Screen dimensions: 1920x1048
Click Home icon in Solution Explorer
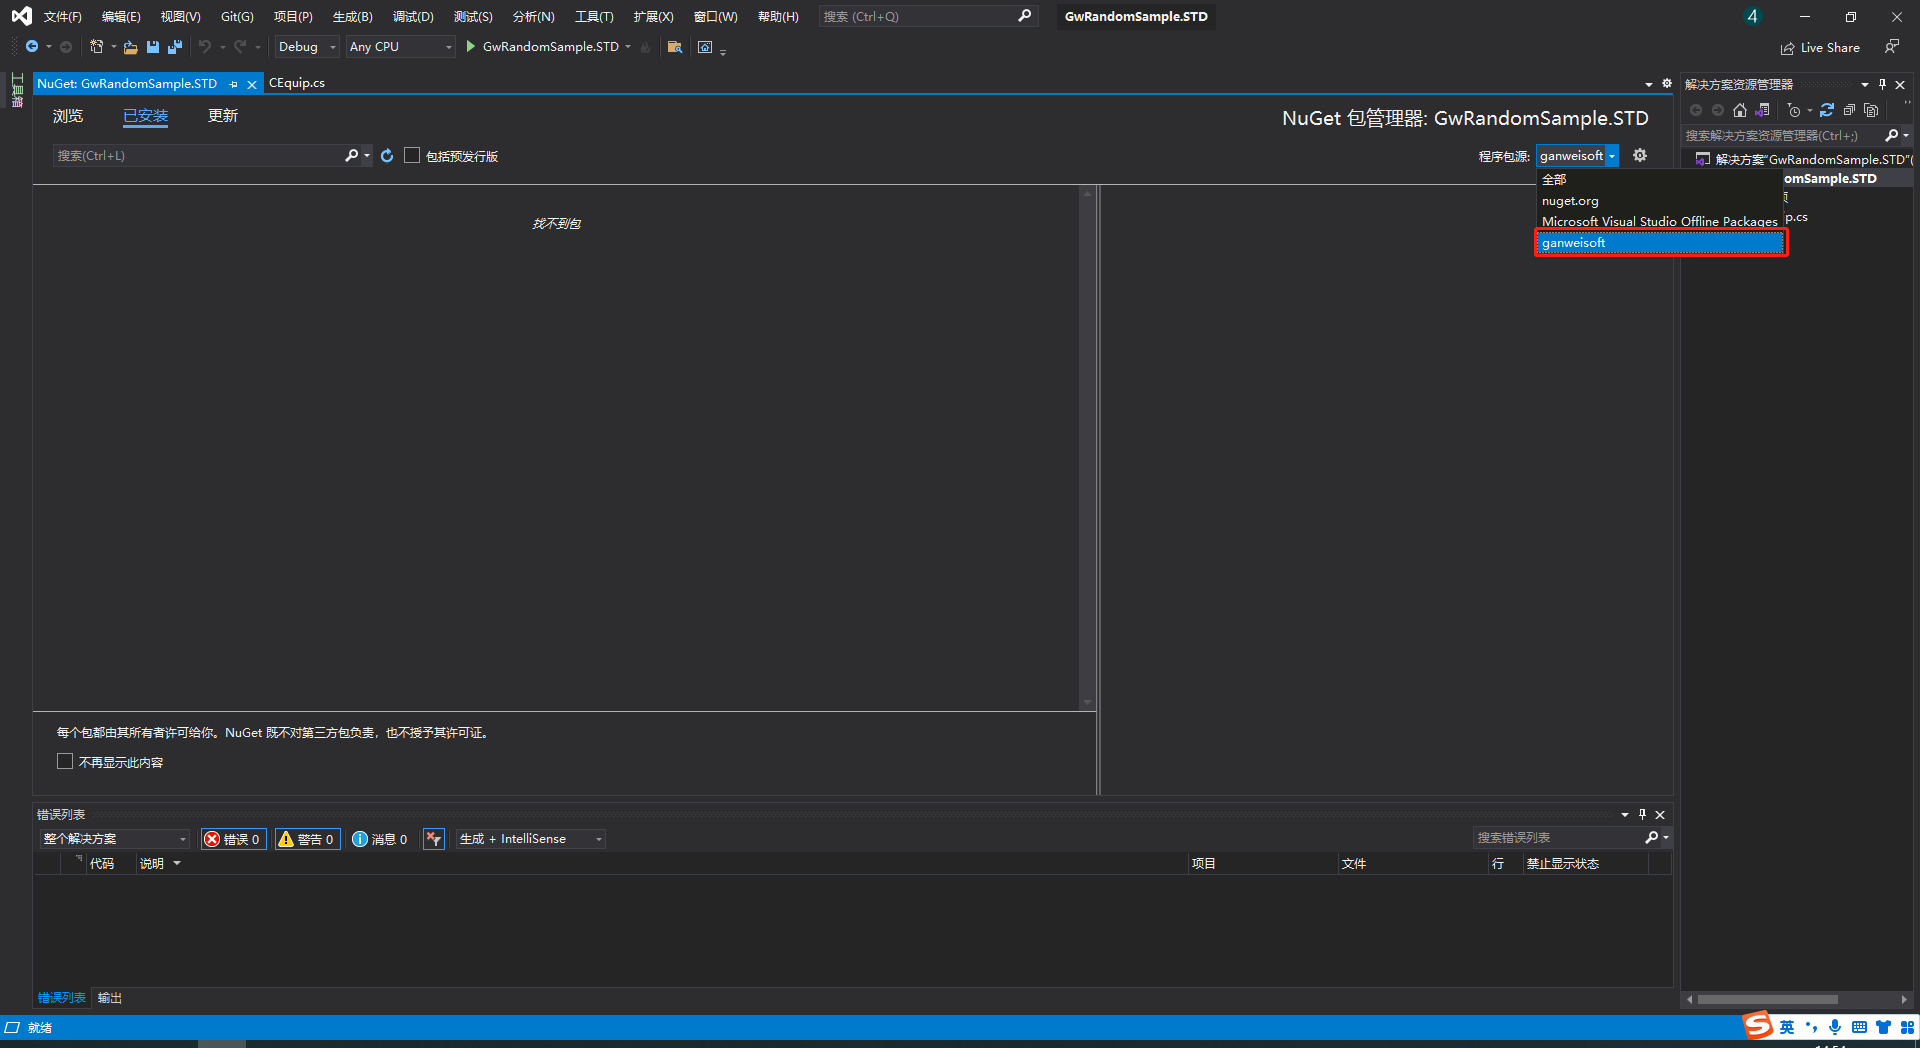(1740, 110)
